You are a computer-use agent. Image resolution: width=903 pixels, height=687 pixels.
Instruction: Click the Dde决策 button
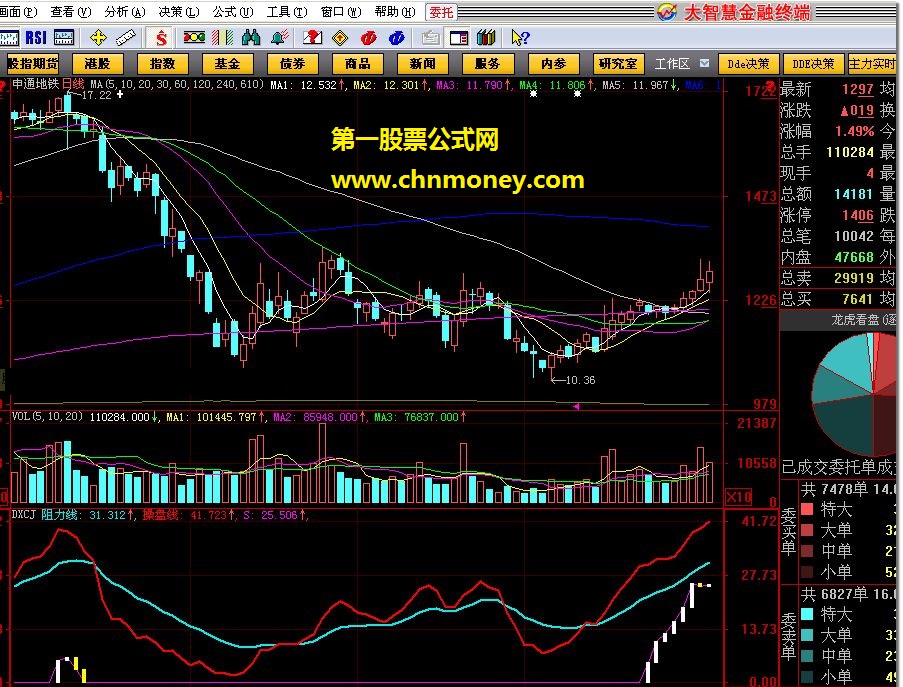749,63
